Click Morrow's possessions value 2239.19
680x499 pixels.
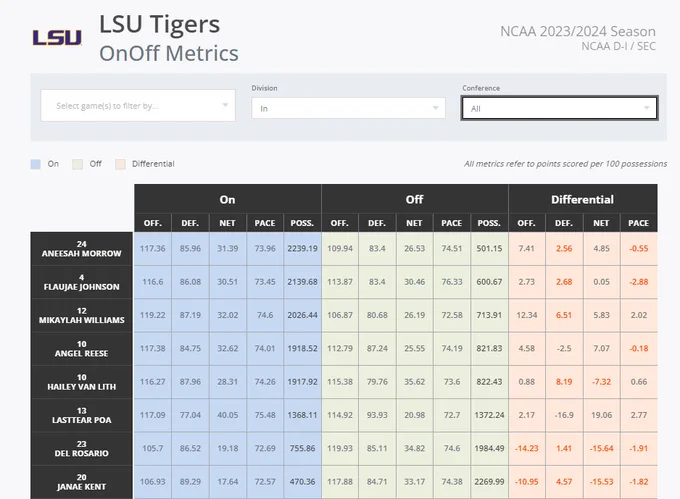(302, 248)
